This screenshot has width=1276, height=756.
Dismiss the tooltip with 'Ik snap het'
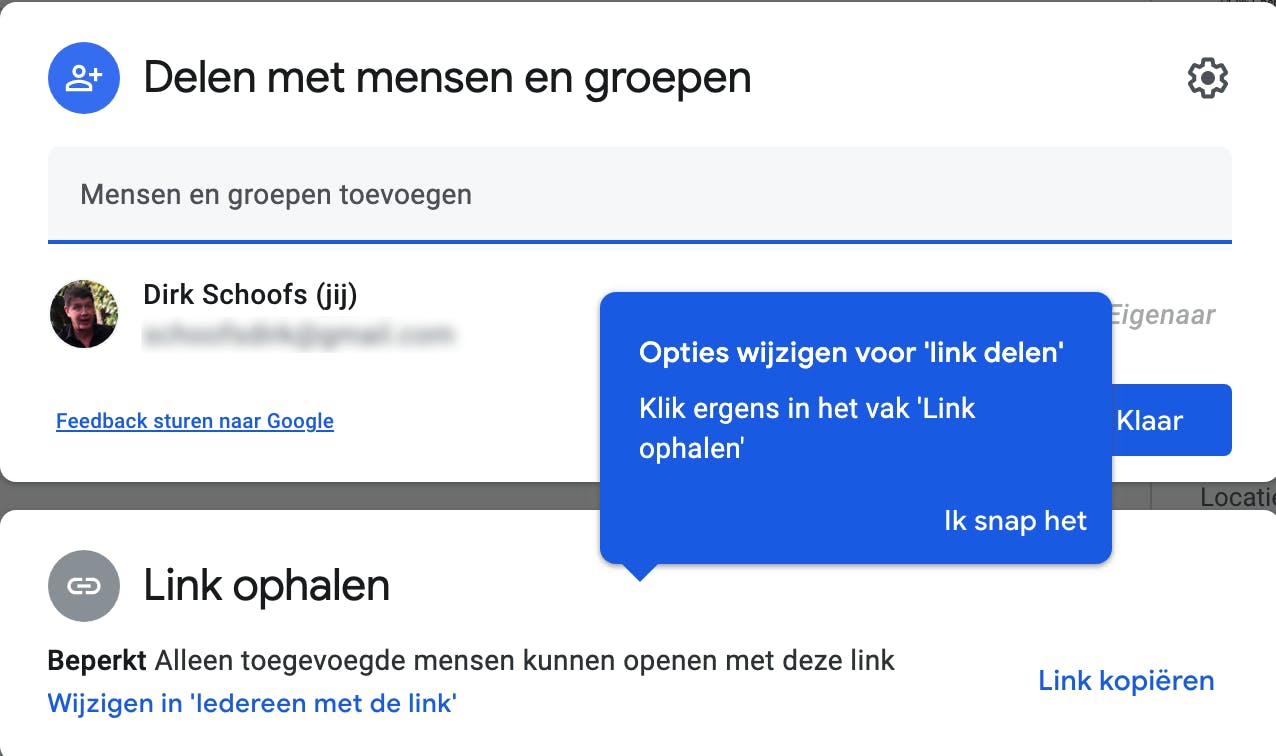click(1015, 521)
